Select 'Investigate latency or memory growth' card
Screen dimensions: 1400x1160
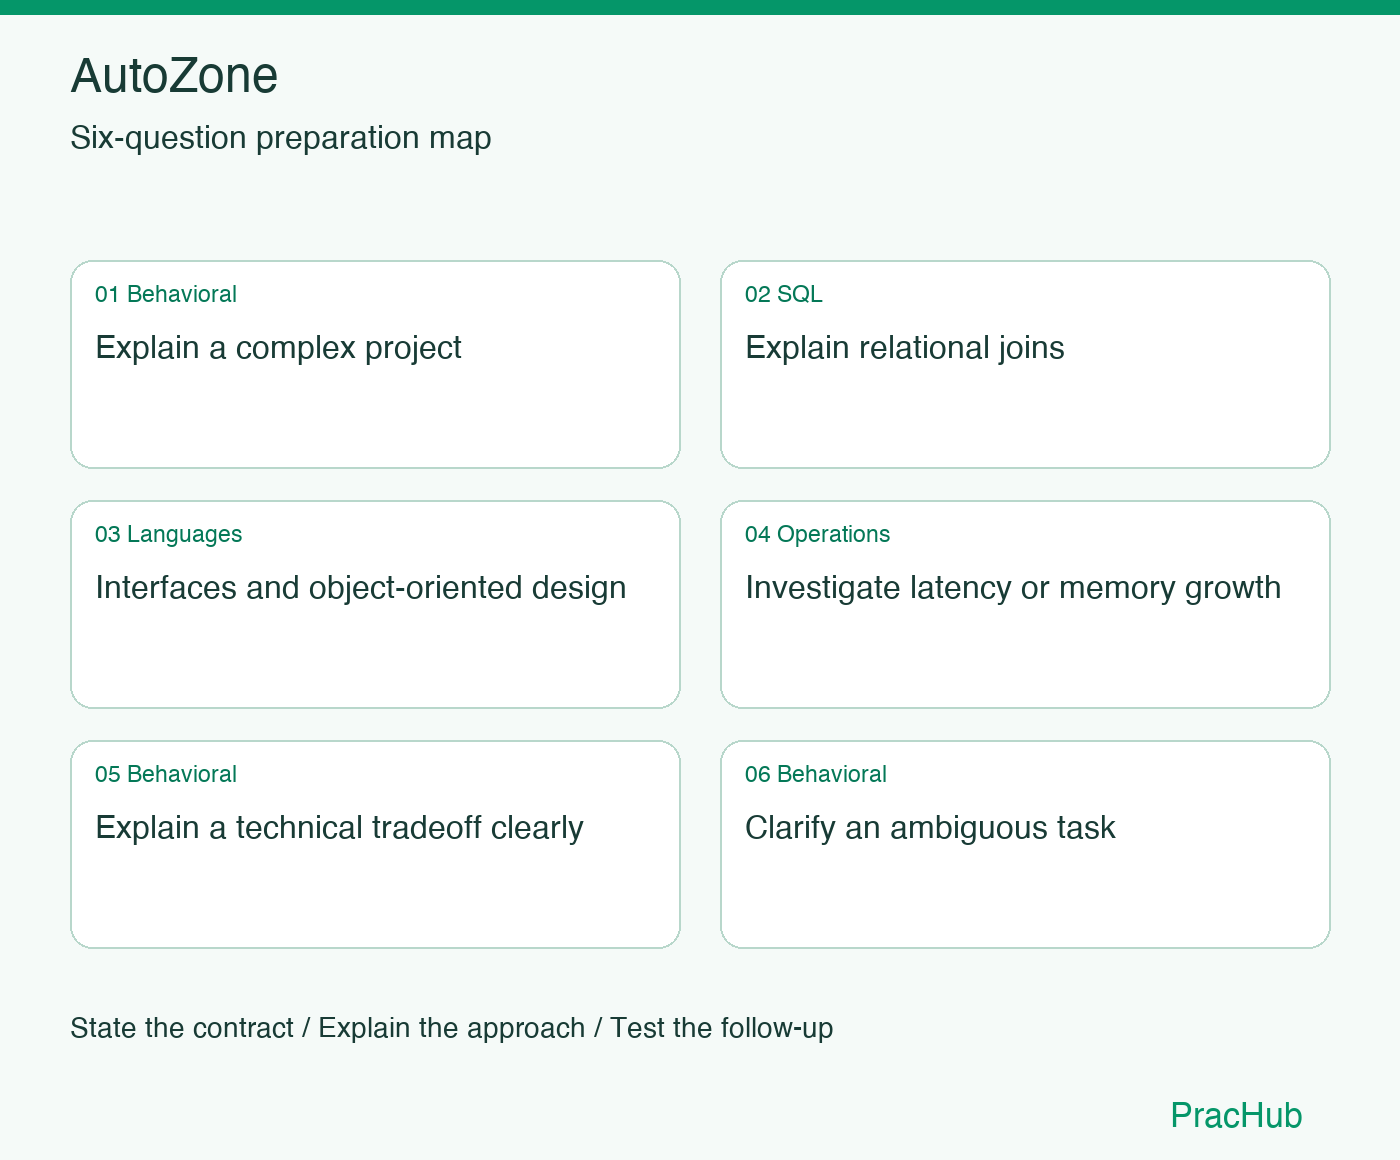pyautogui.click(x=1025, y=604)
